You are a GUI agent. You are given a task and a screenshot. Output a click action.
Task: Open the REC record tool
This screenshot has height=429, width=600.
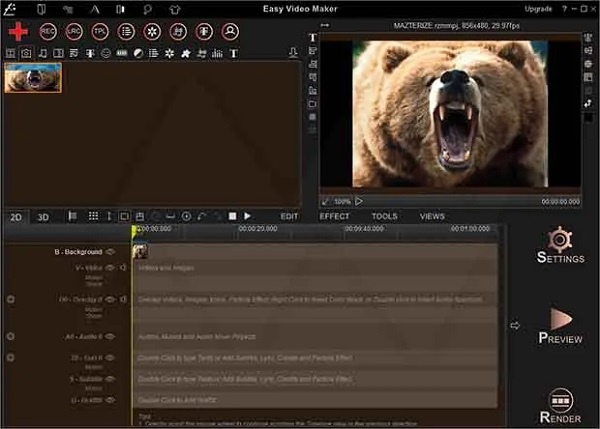point(48,31)
